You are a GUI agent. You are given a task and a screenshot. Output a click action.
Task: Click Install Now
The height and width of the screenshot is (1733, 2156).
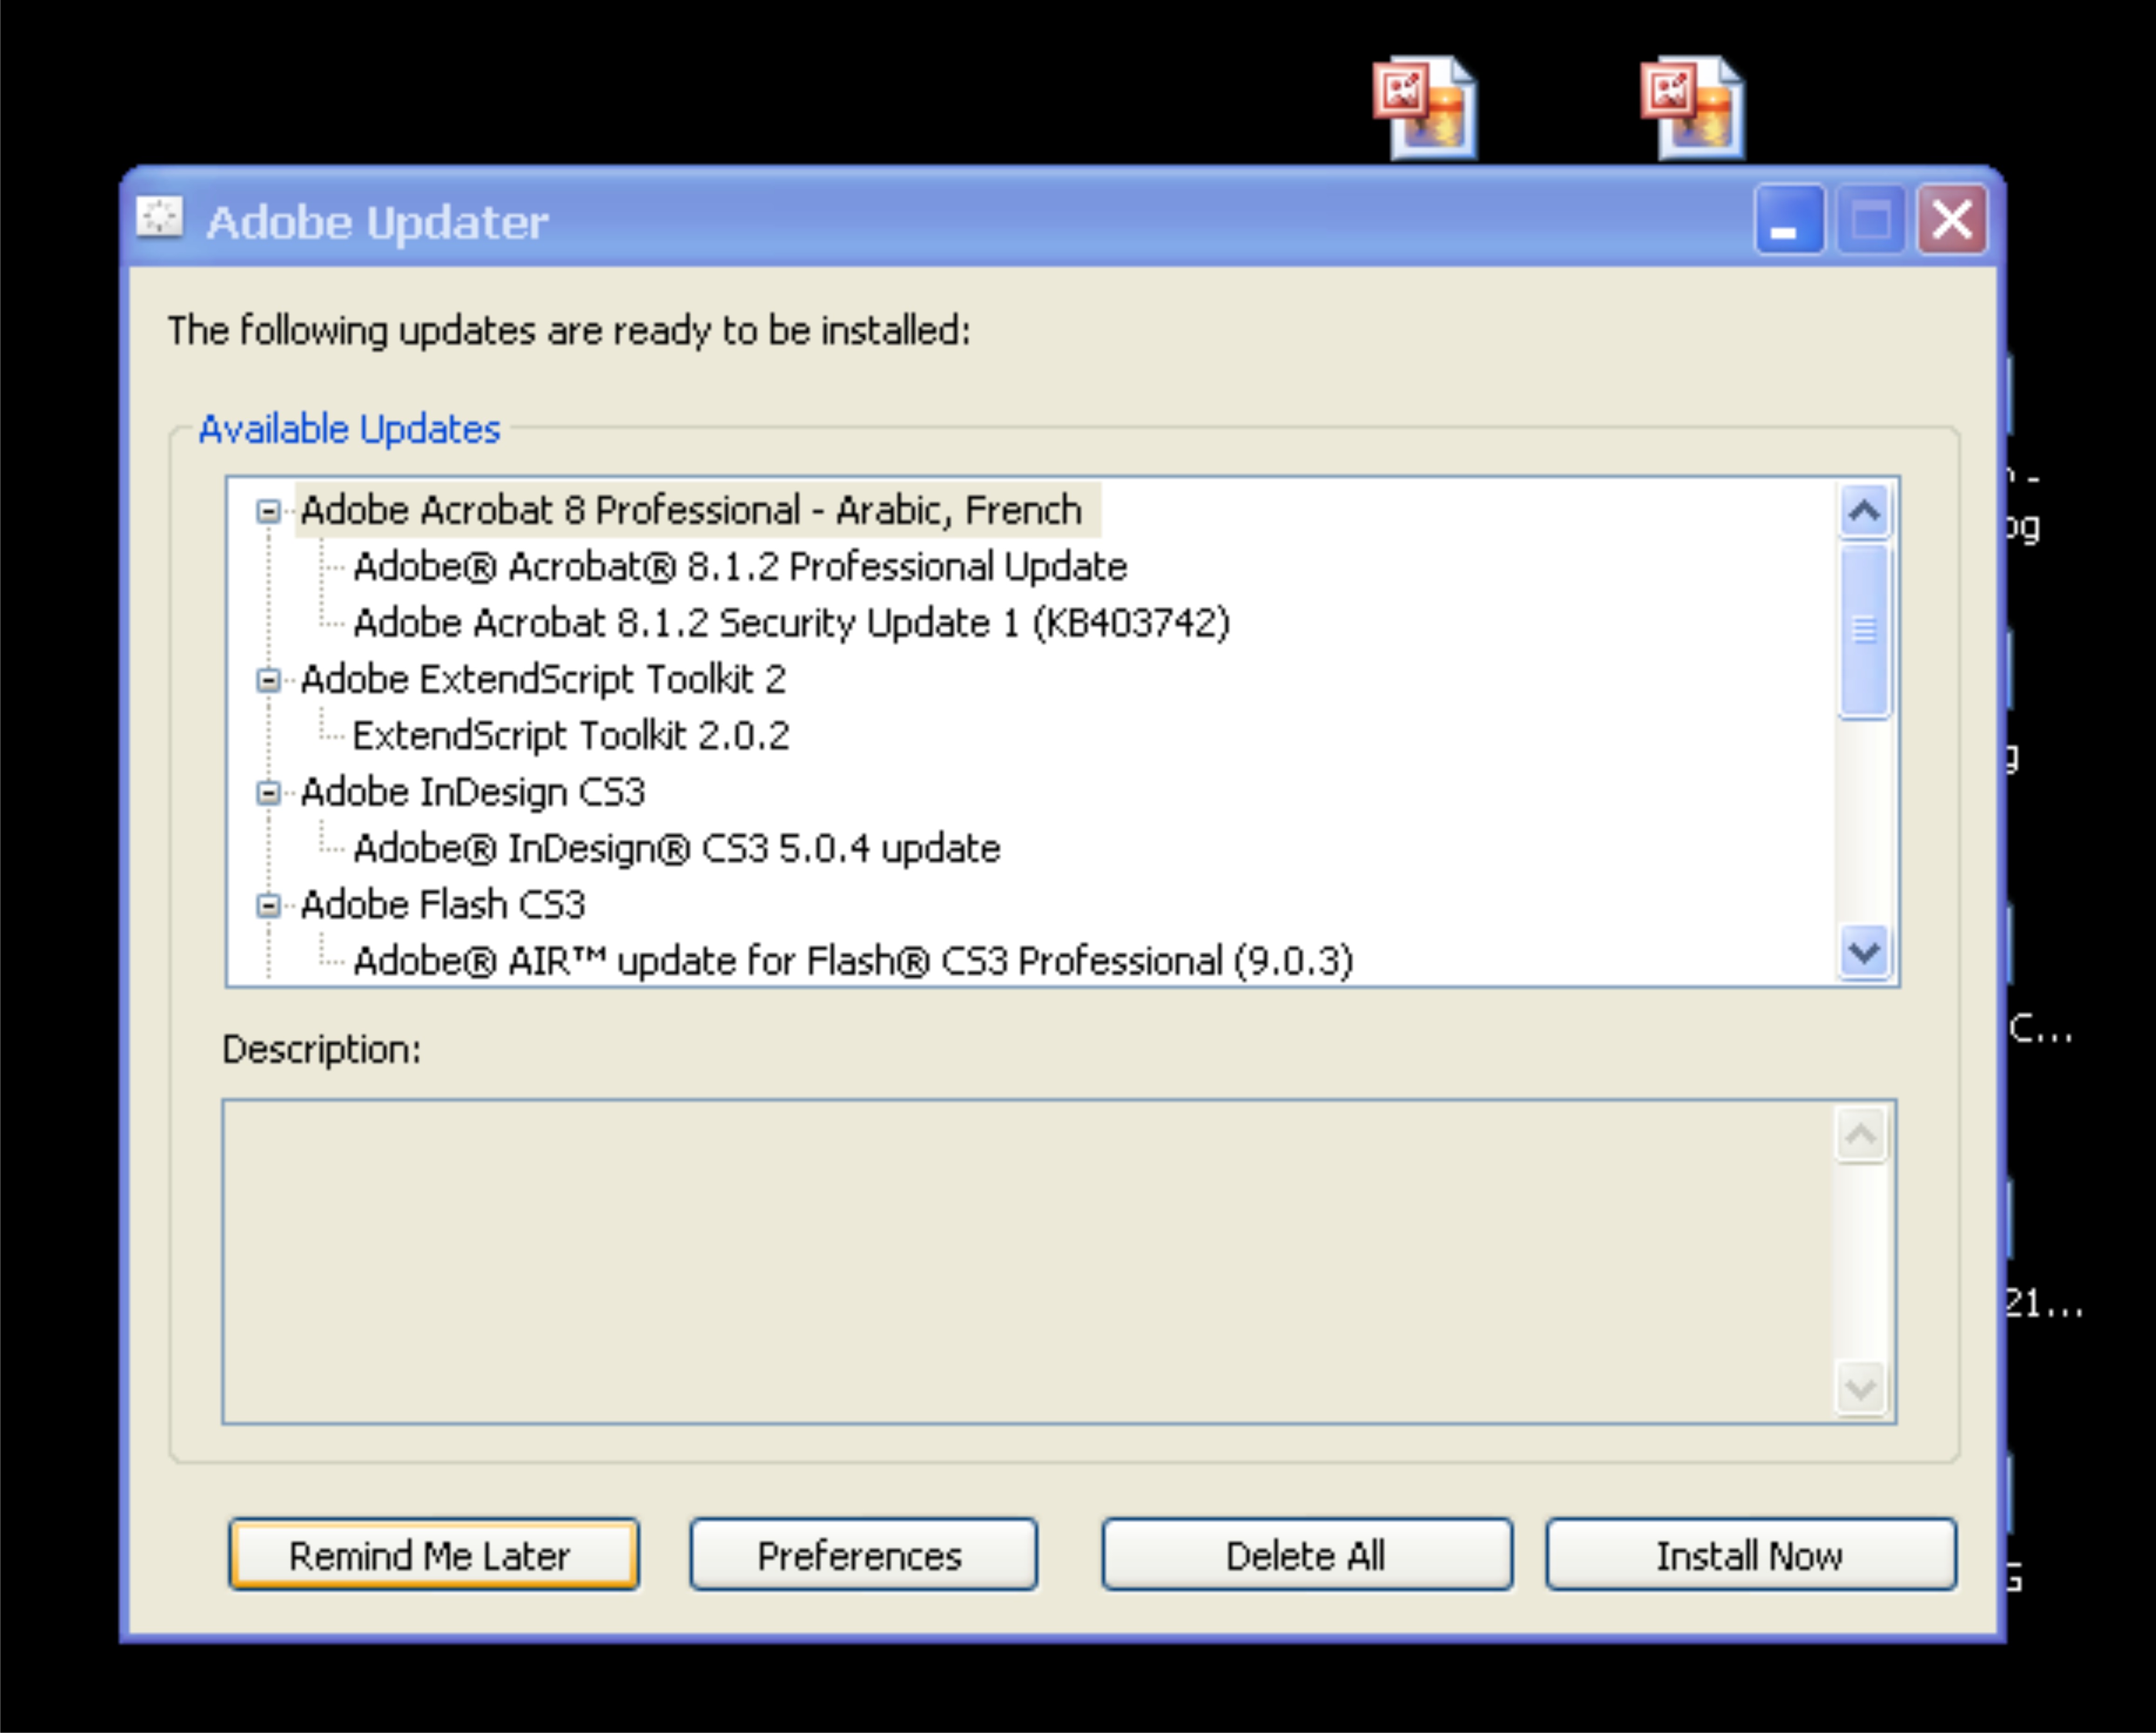coord(1750,1555)
